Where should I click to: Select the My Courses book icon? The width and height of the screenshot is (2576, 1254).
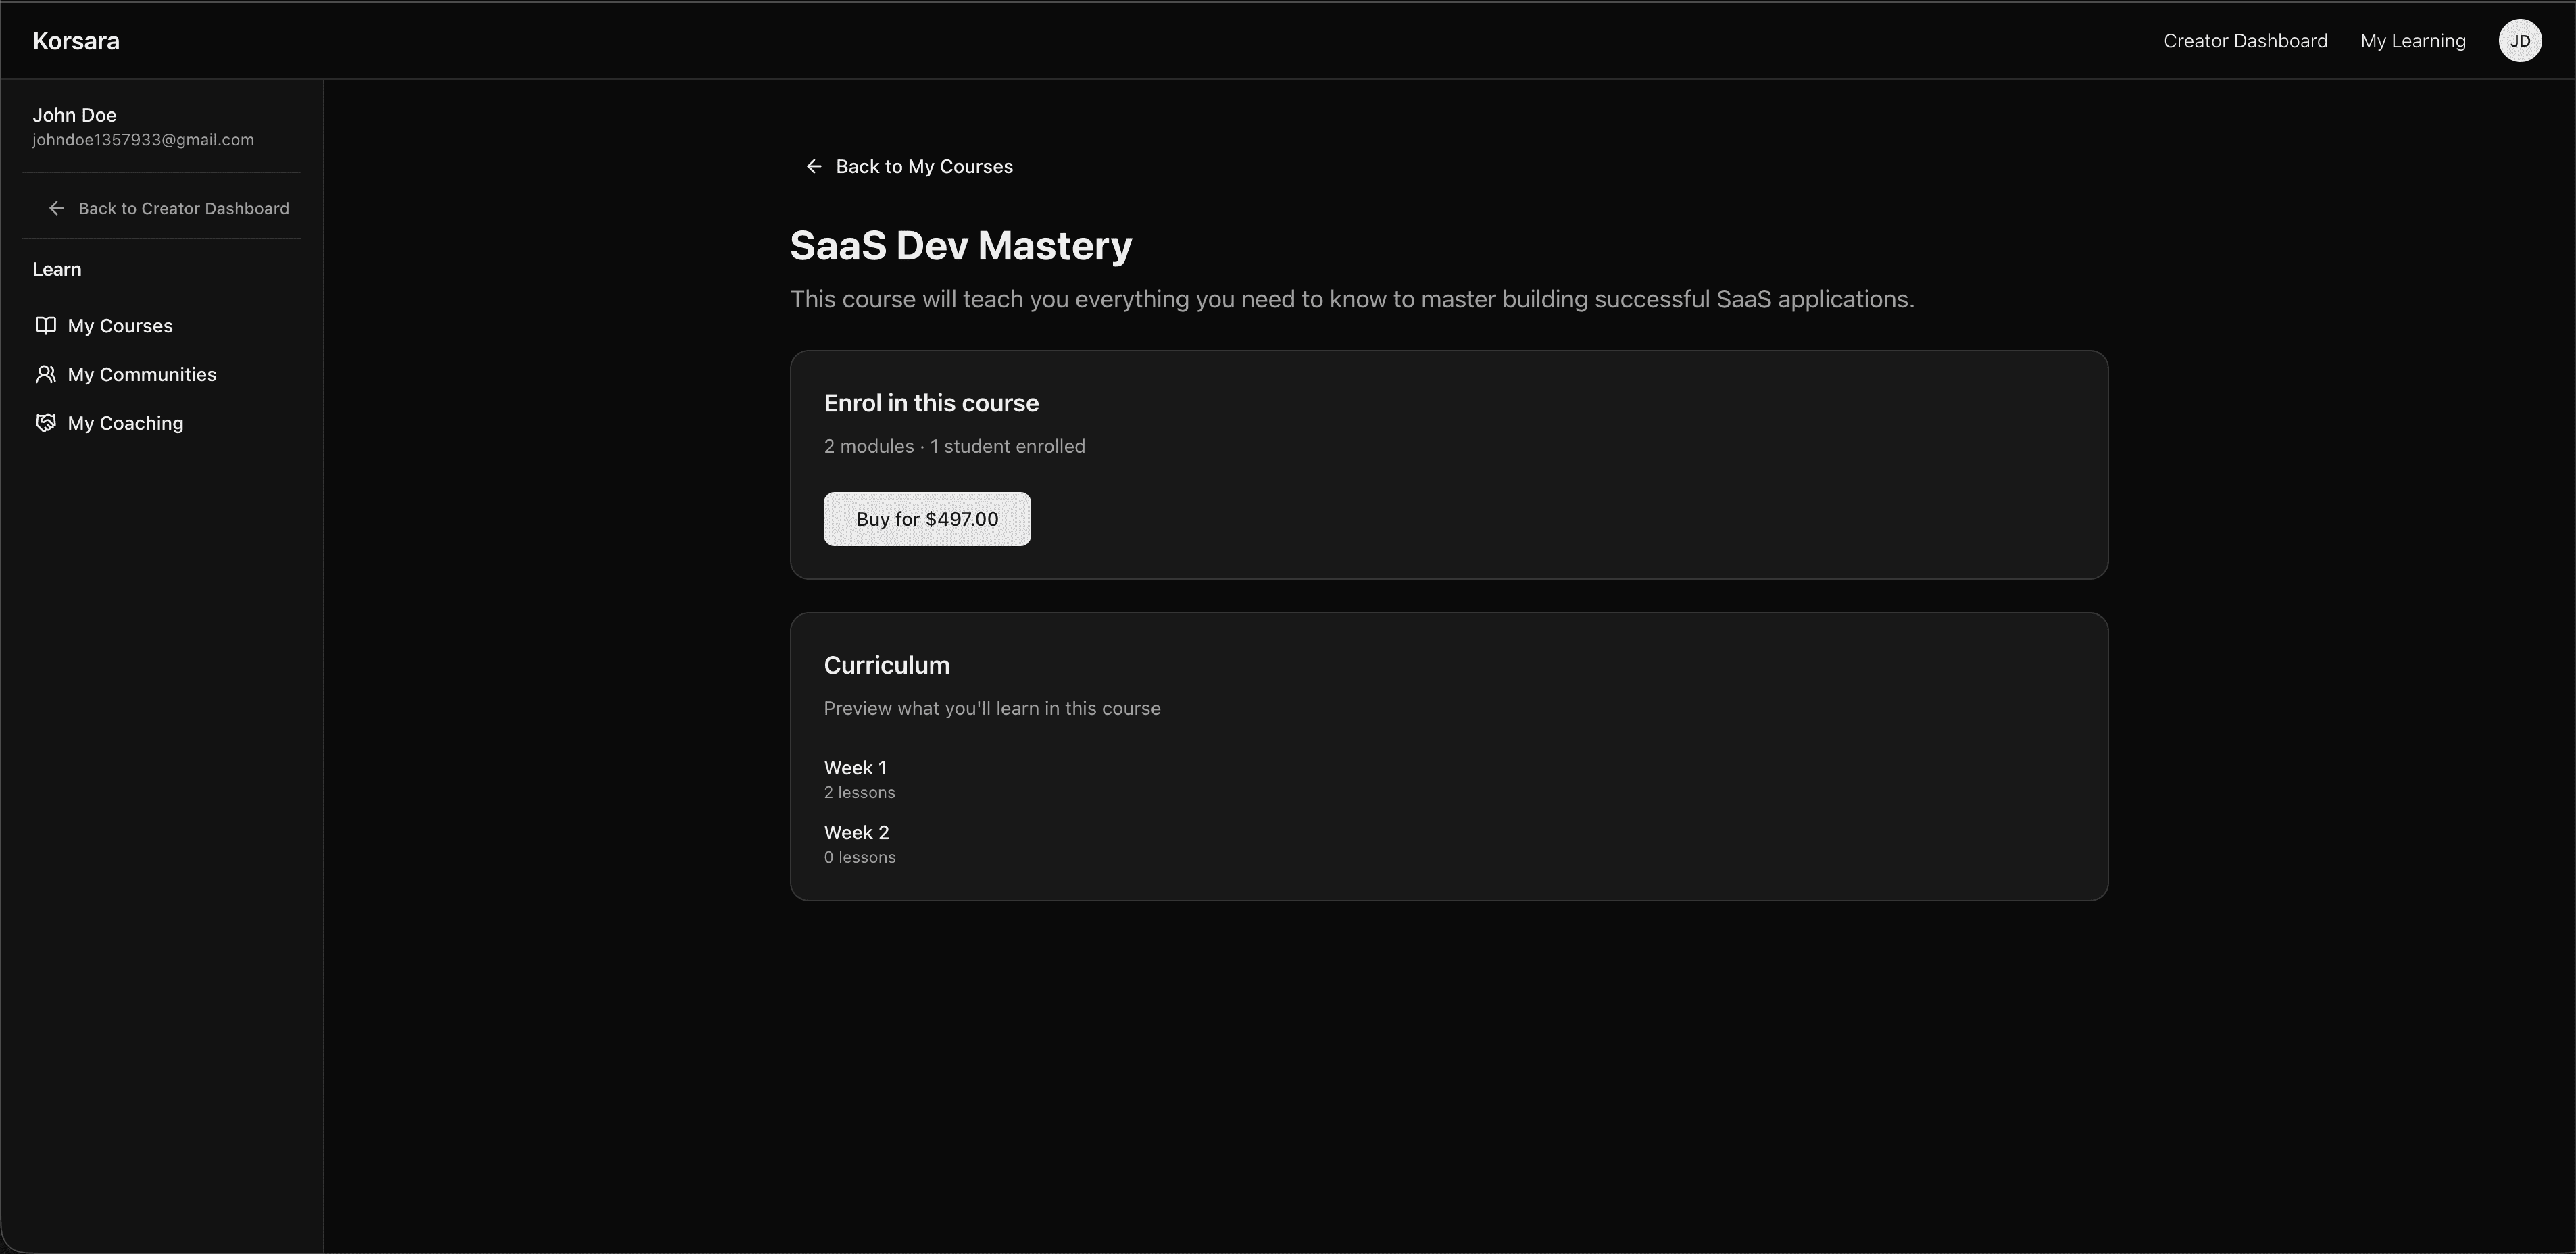(46, 325)
